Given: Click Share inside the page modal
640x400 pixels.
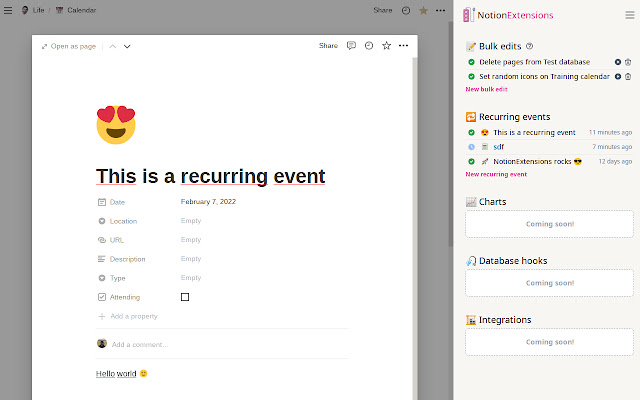Looking at the screenshot, I should point(328,46).
